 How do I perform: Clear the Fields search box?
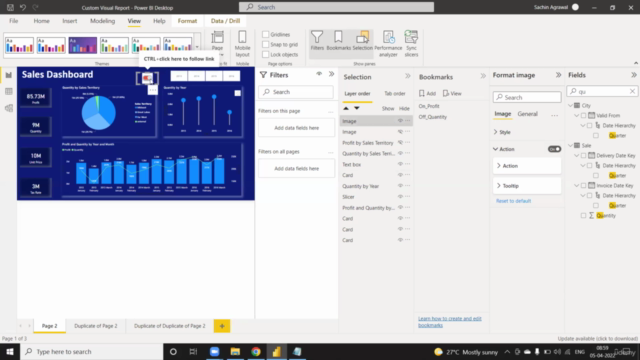tap(632, 91)
